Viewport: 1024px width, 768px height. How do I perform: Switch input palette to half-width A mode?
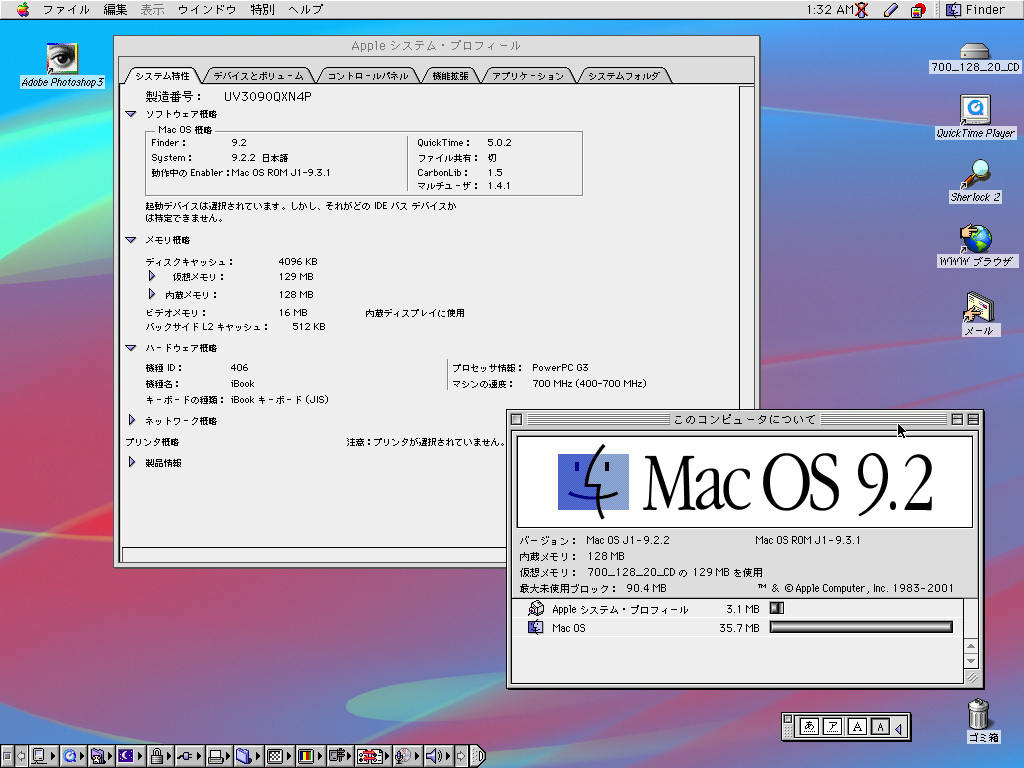click(880, 726)
